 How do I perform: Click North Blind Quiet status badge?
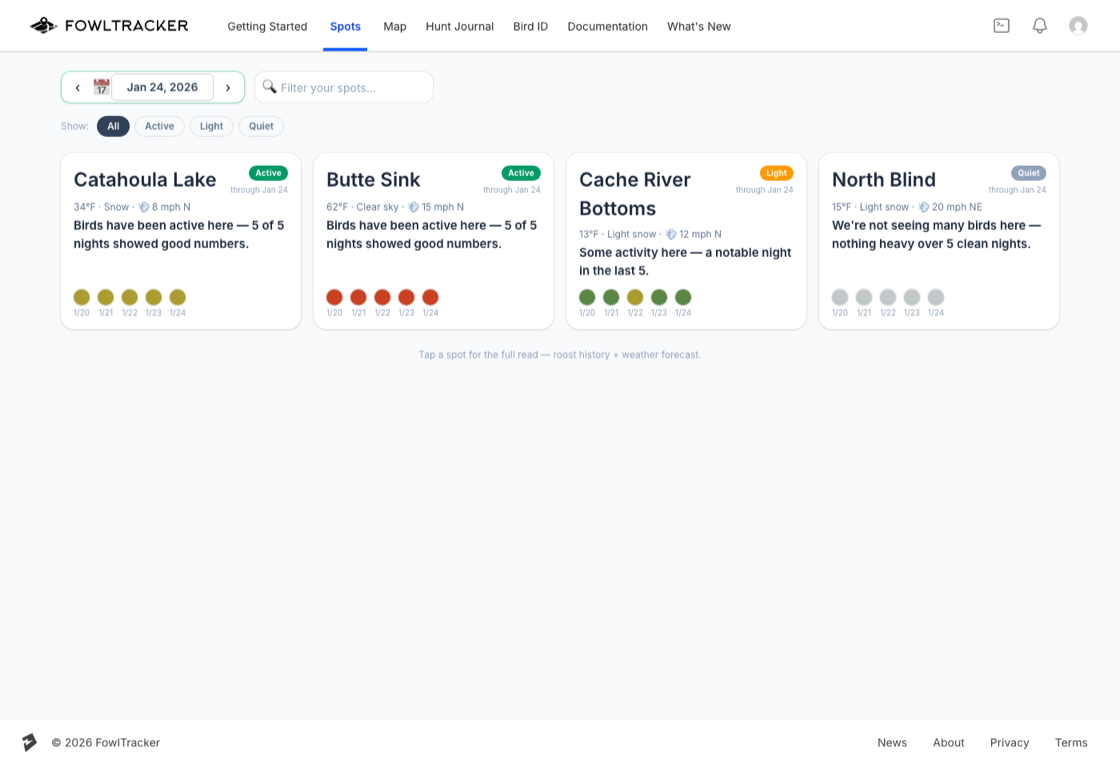pos(1029,173)
